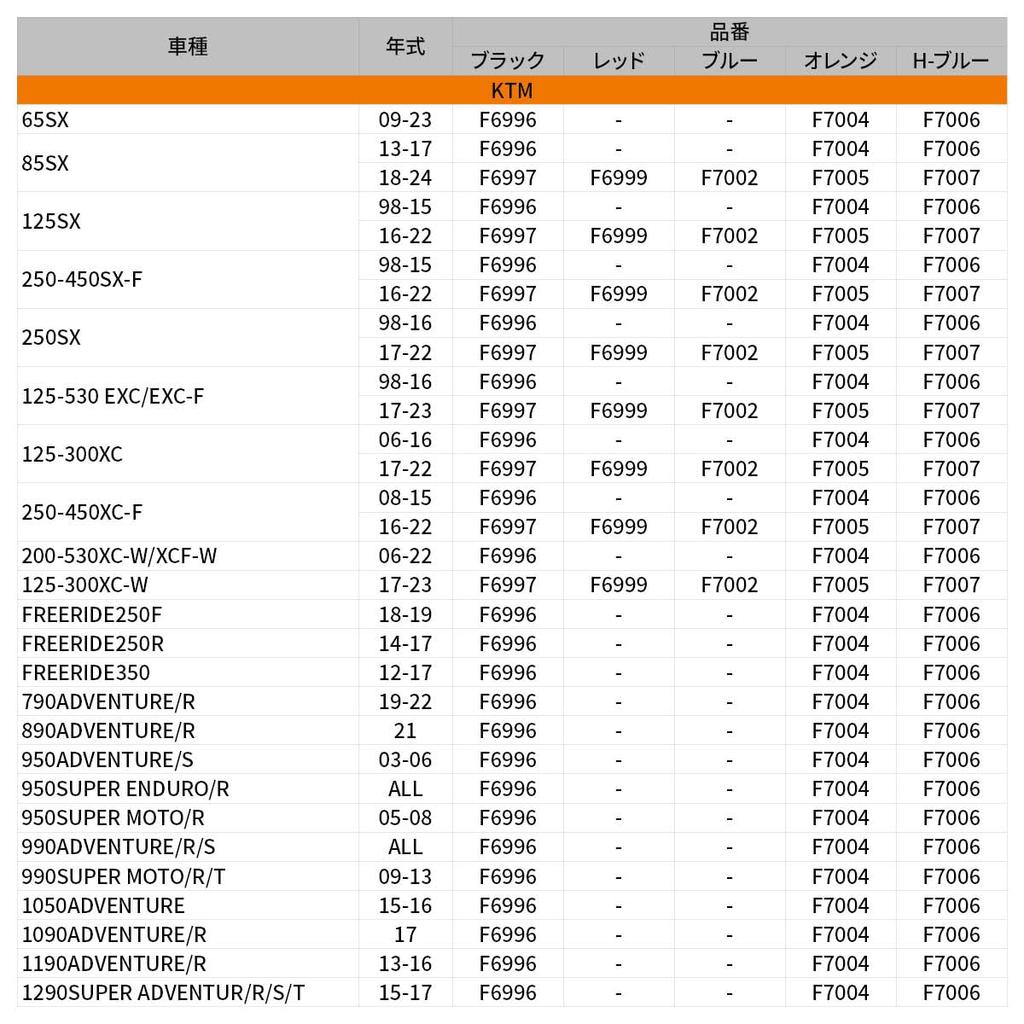Click the 250-450SX-F model label
Viewport: 1024px width, 1024px height.
tap(82, 279)
